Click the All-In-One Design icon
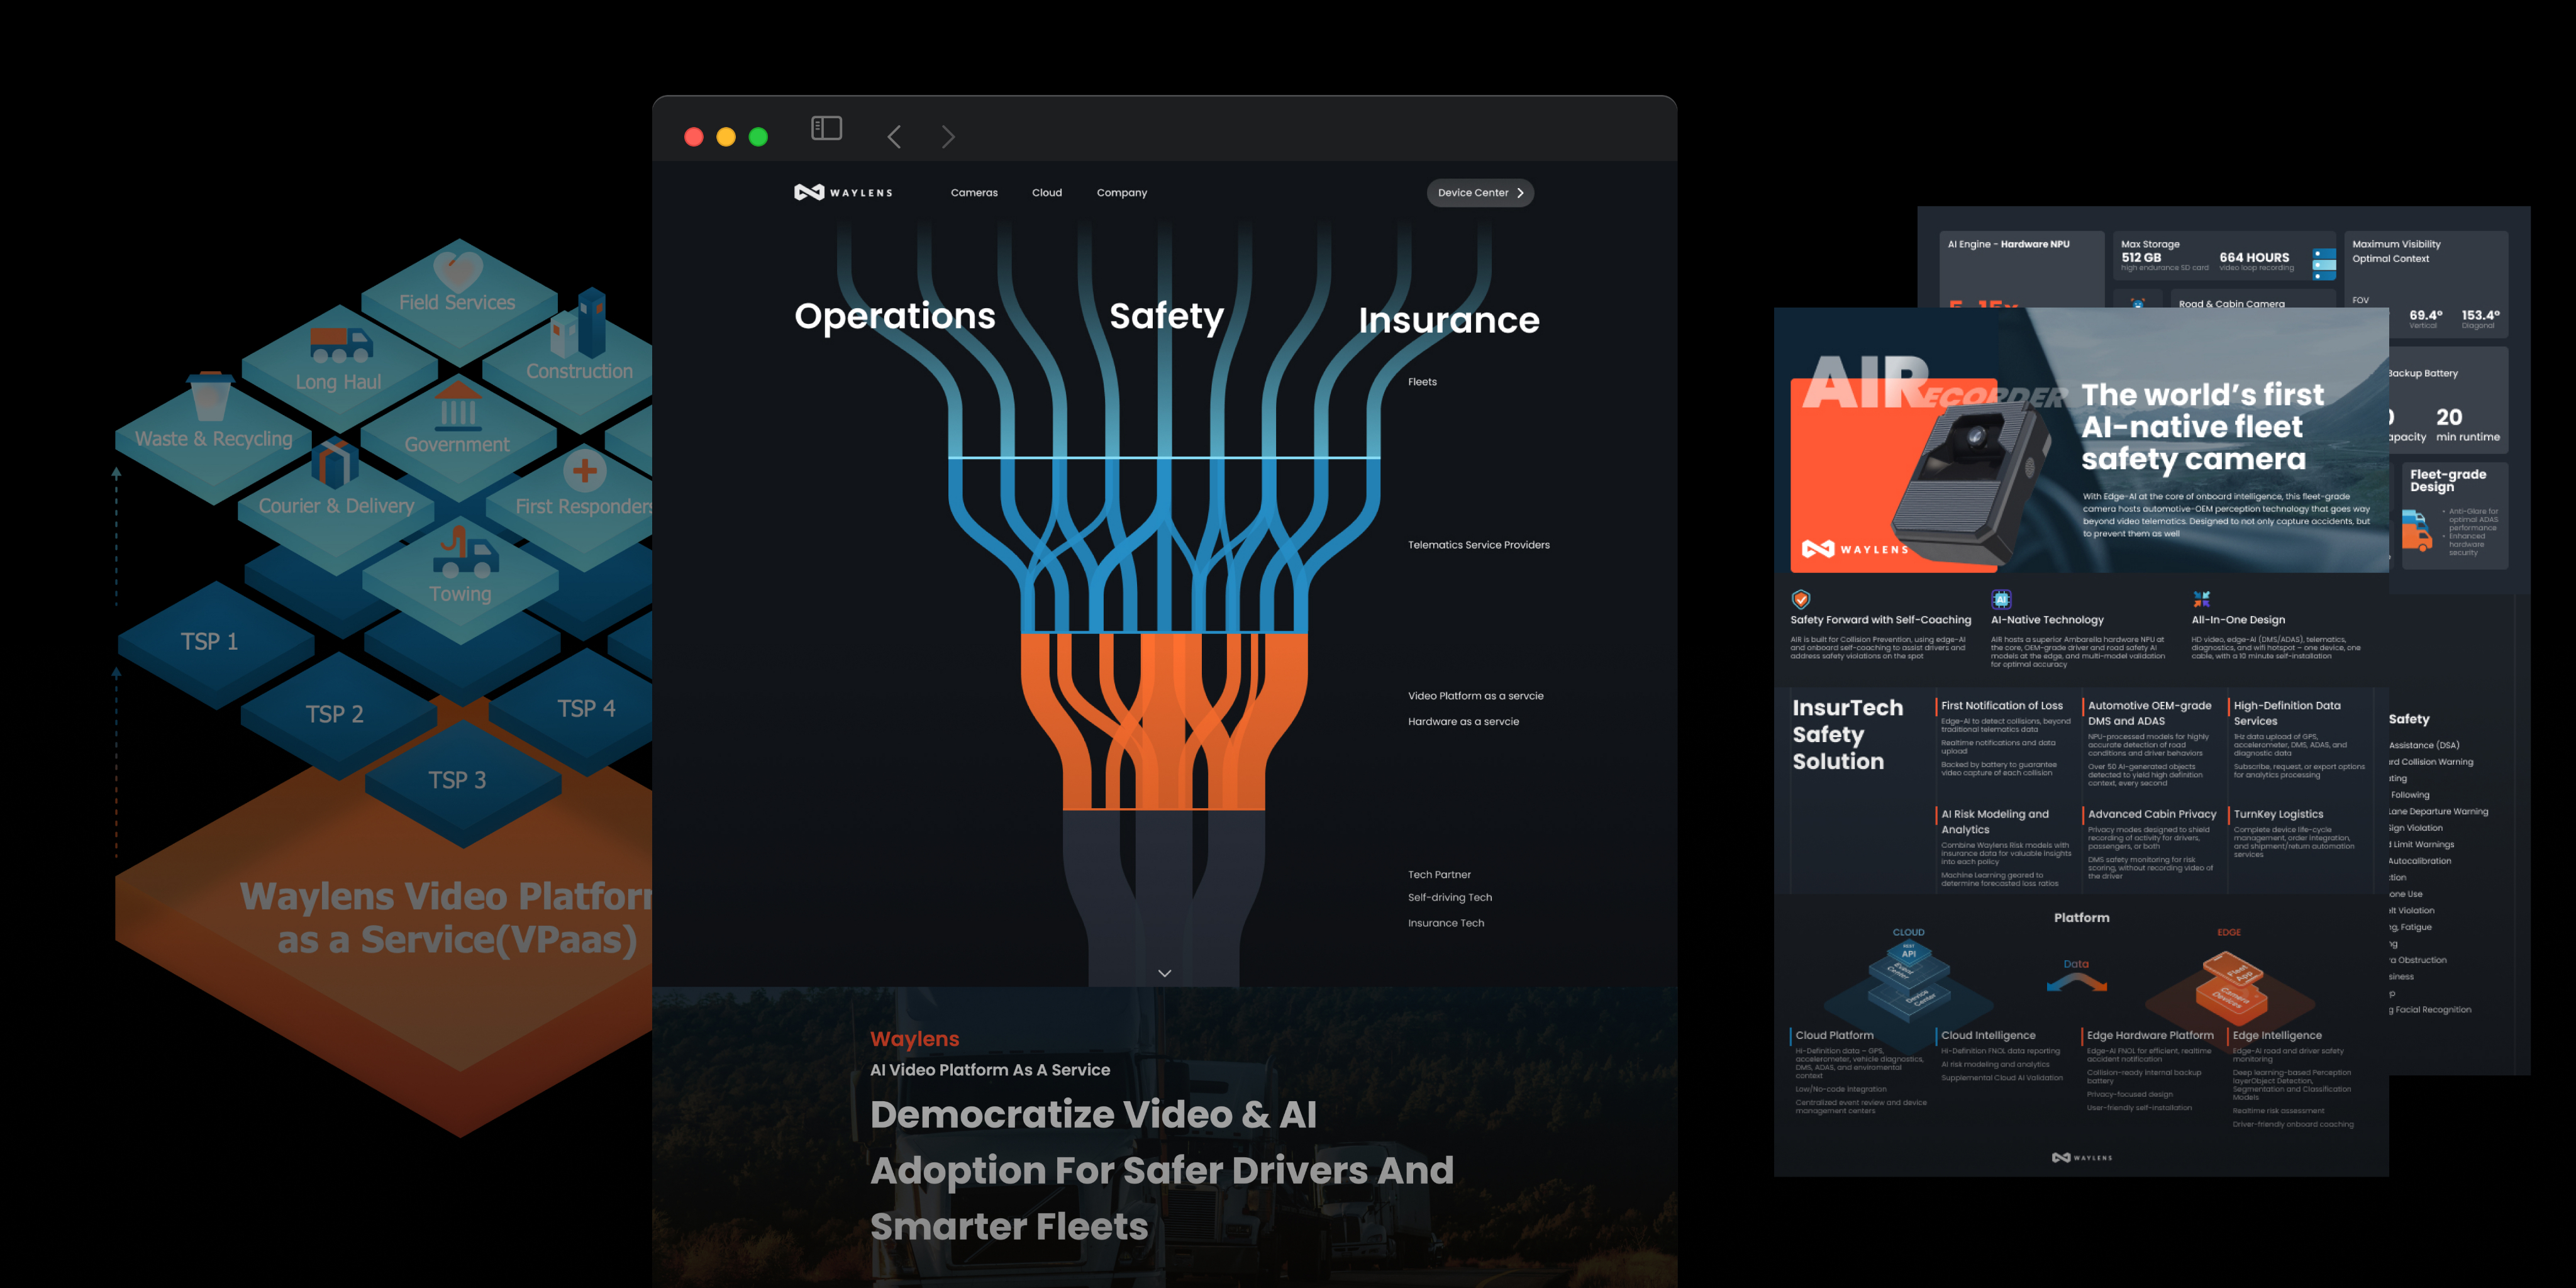The width and height of the screenshot is (2576, 1288). tap(2201, 599)
